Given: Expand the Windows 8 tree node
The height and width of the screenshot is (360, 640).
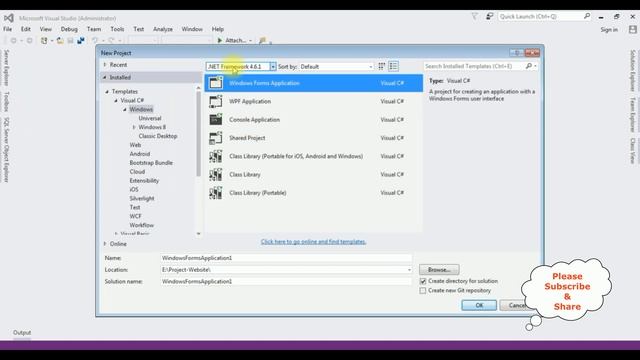Looking at the screenshot, I should point(134,127).
